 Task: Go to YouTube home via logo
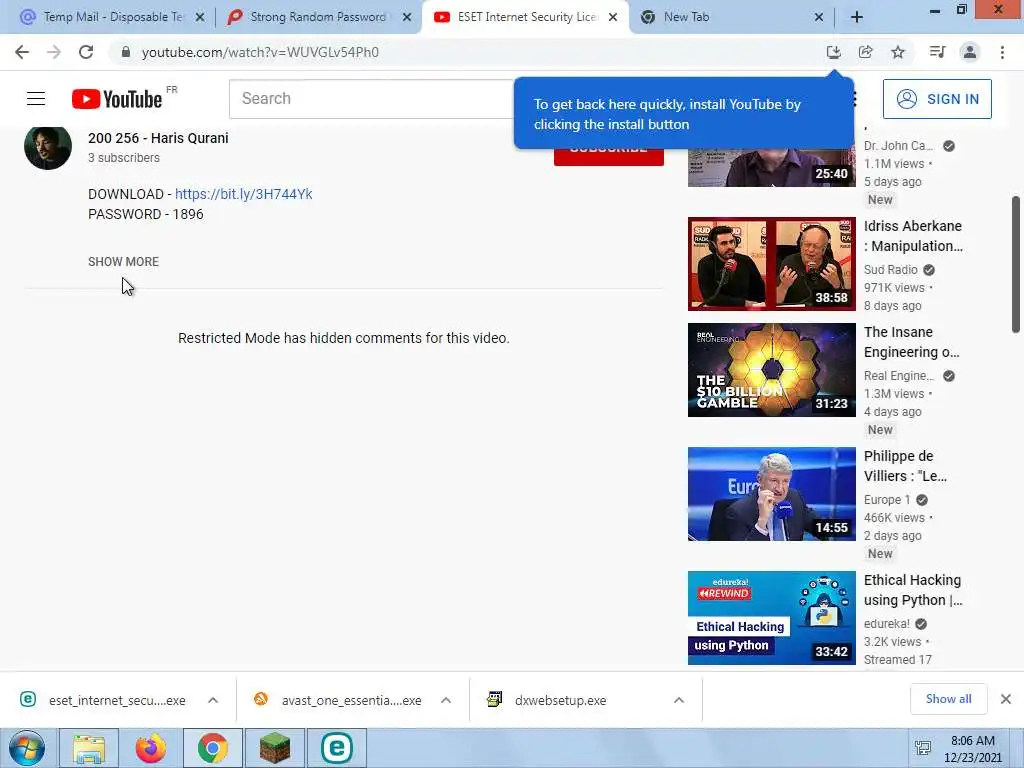(117, 99)
